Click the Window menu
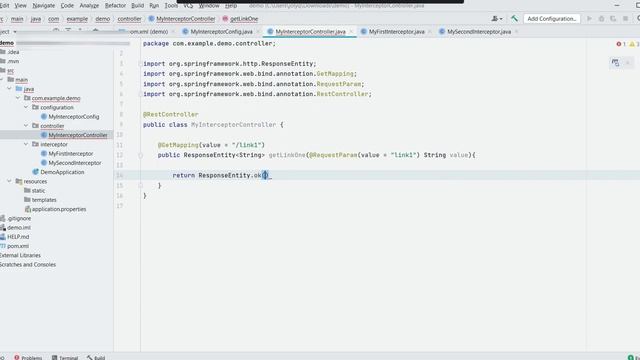Viewport: 640px width, 360px height. [209, 6]
